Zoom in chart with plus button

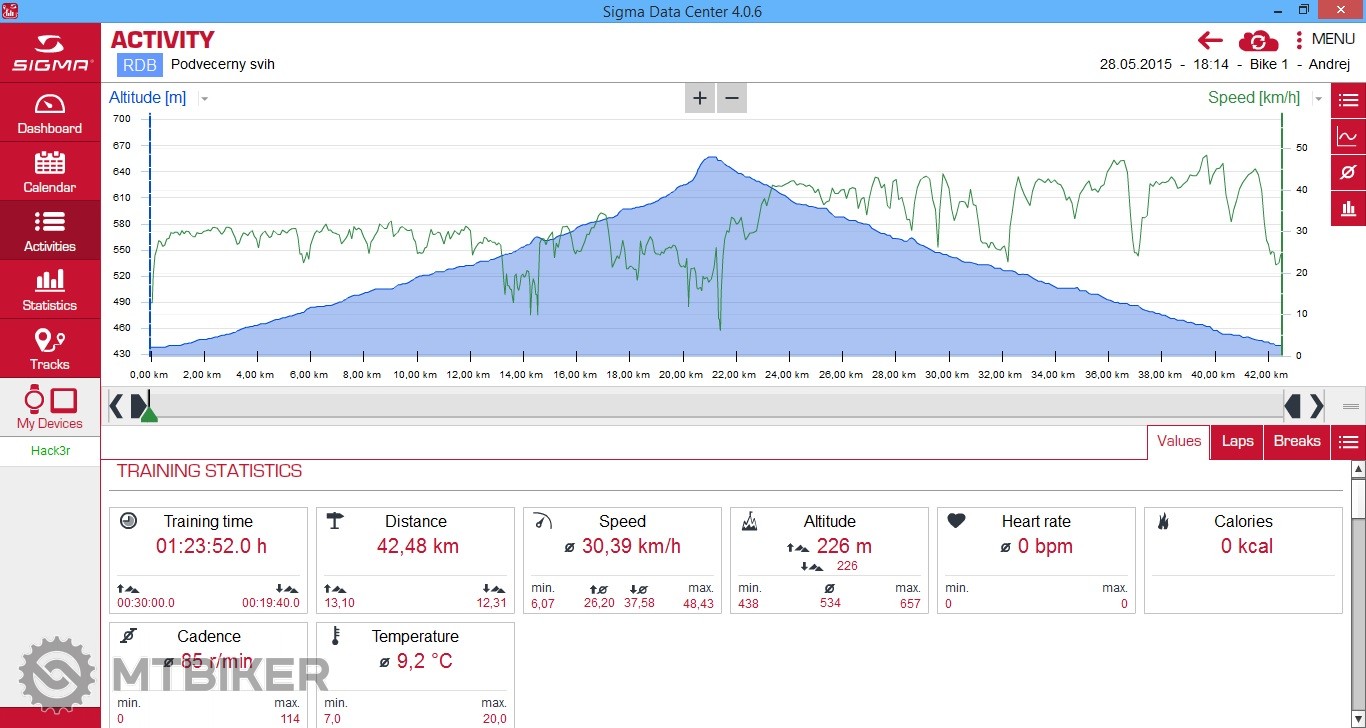(x=700, y=98)
